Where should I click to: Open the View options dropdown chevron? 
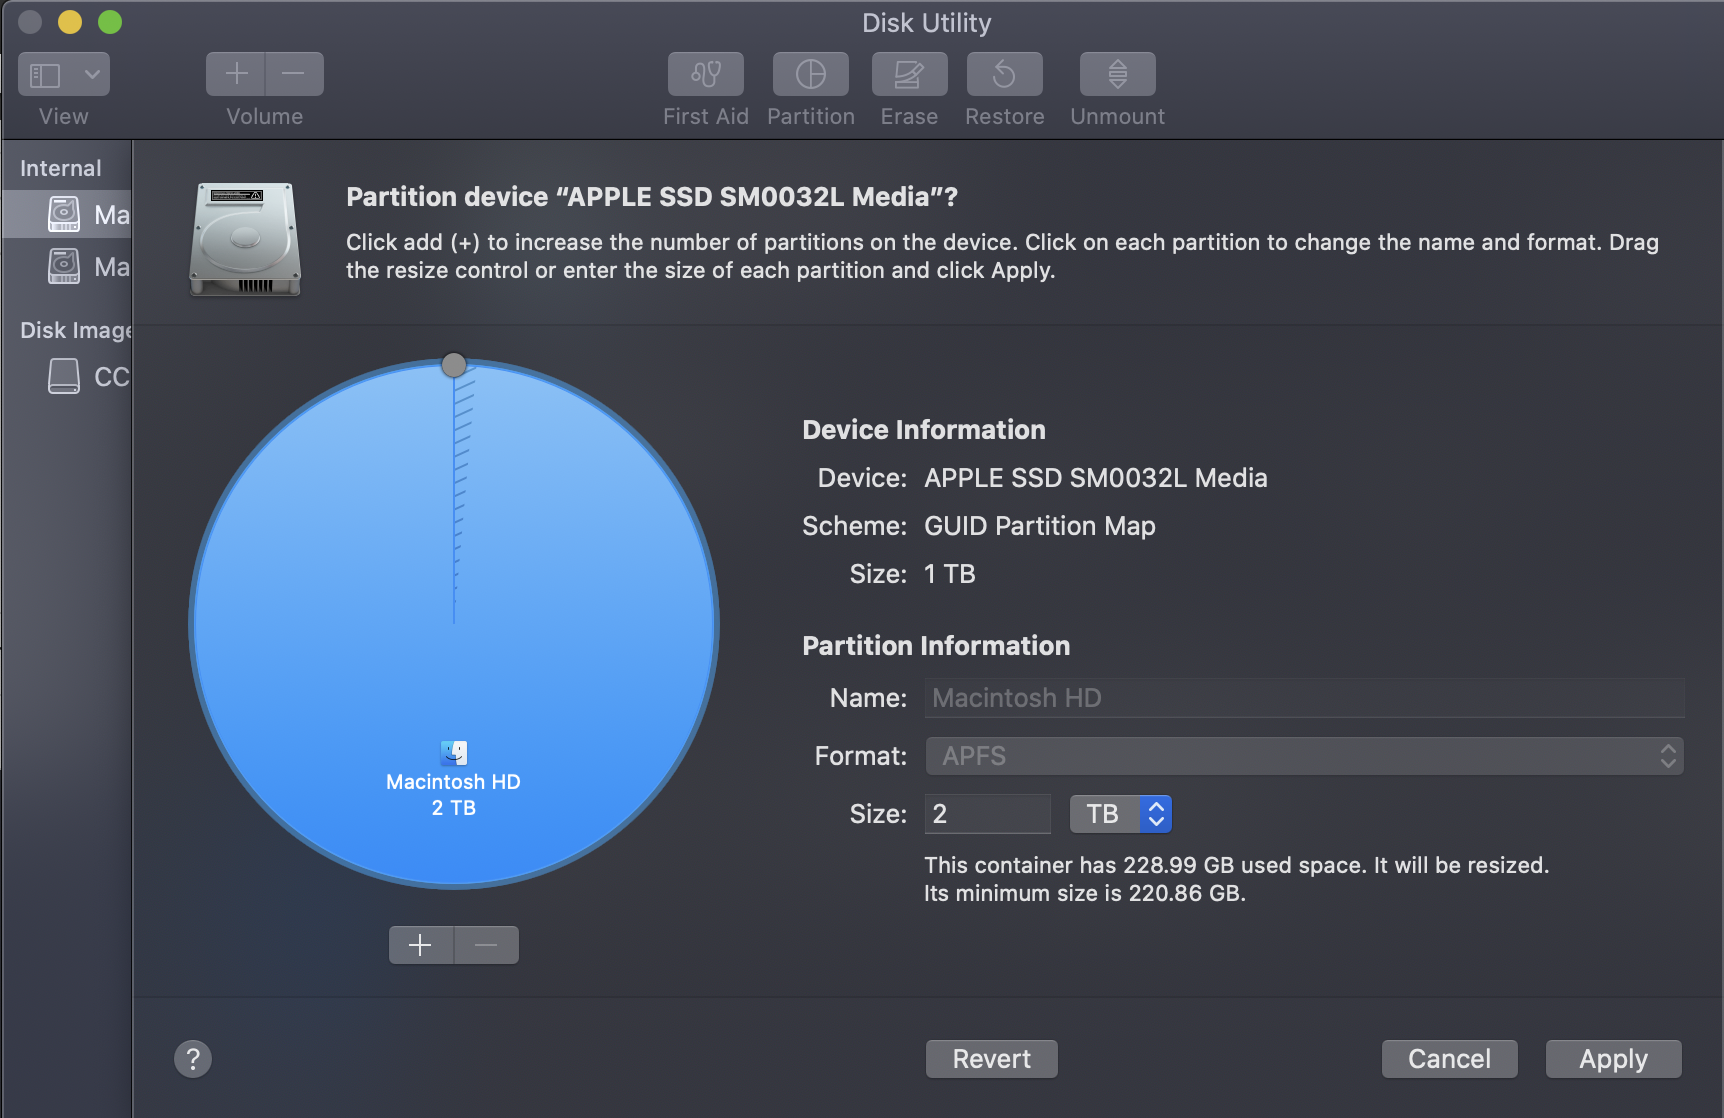93,73
